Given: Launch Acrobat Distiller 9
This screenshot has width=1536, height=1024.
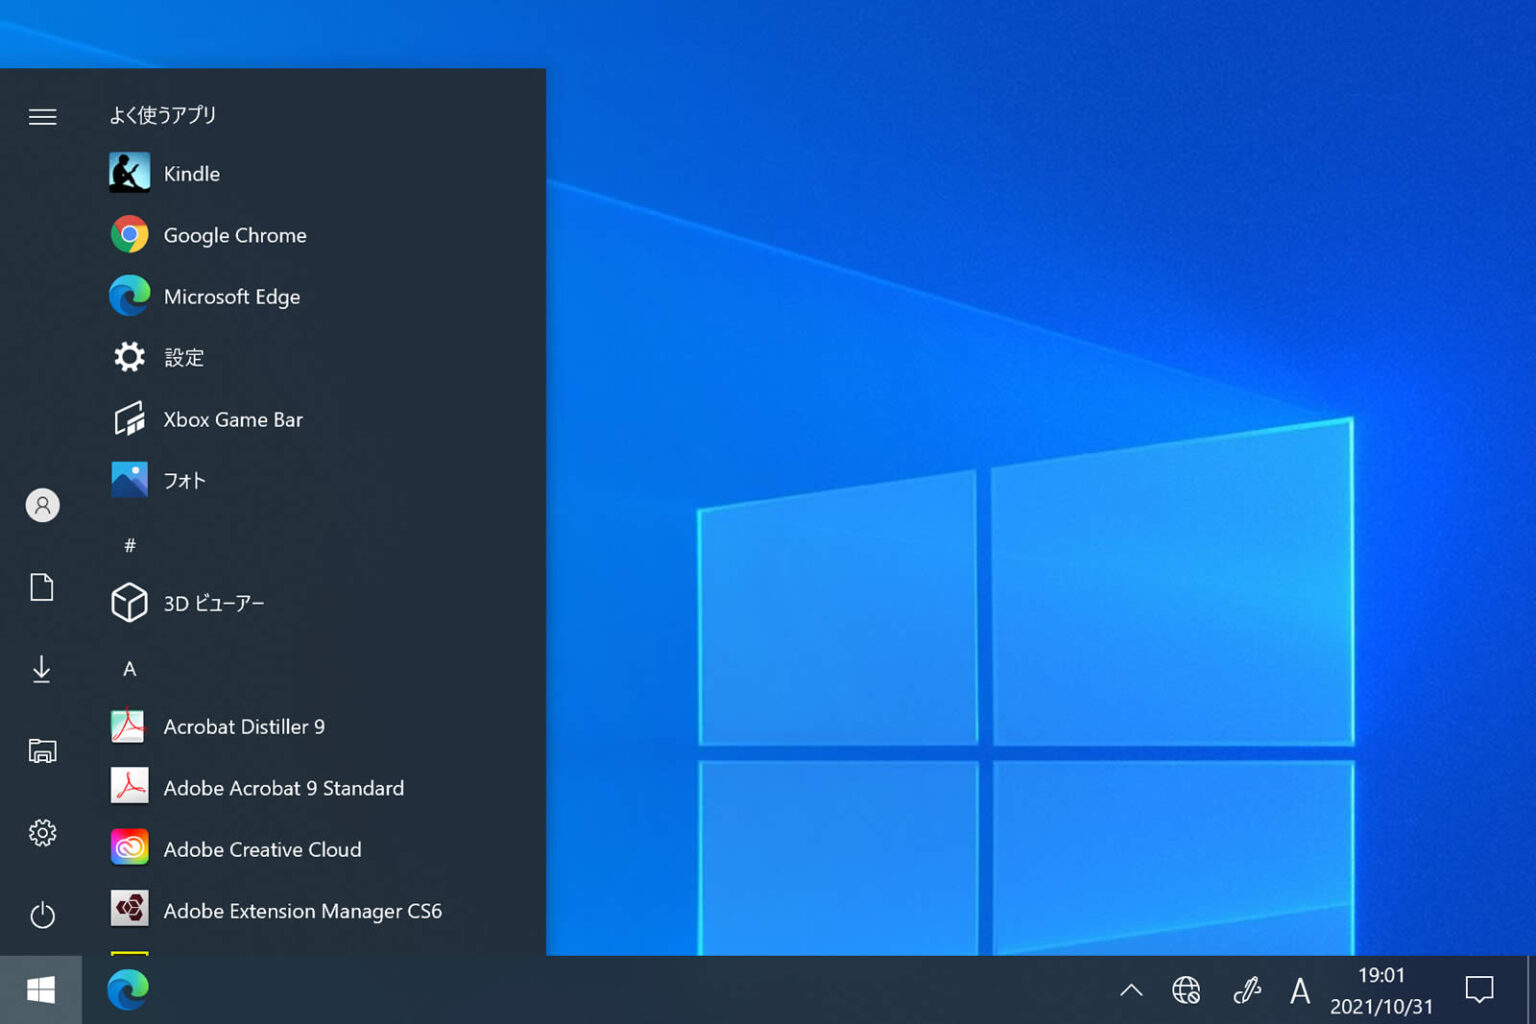Looking at the screenshot, I should tap(243, 727).
